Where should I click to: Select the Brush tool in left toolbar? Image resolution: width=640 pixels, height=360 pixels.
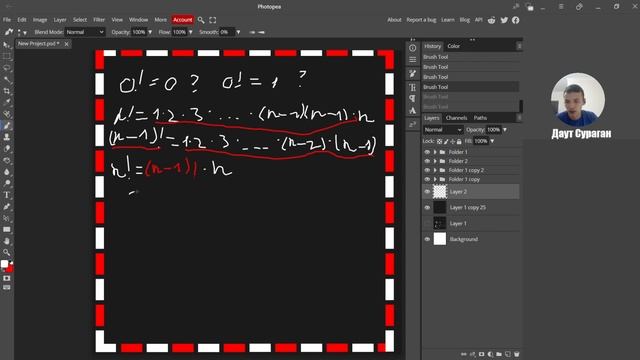point(7,126)
